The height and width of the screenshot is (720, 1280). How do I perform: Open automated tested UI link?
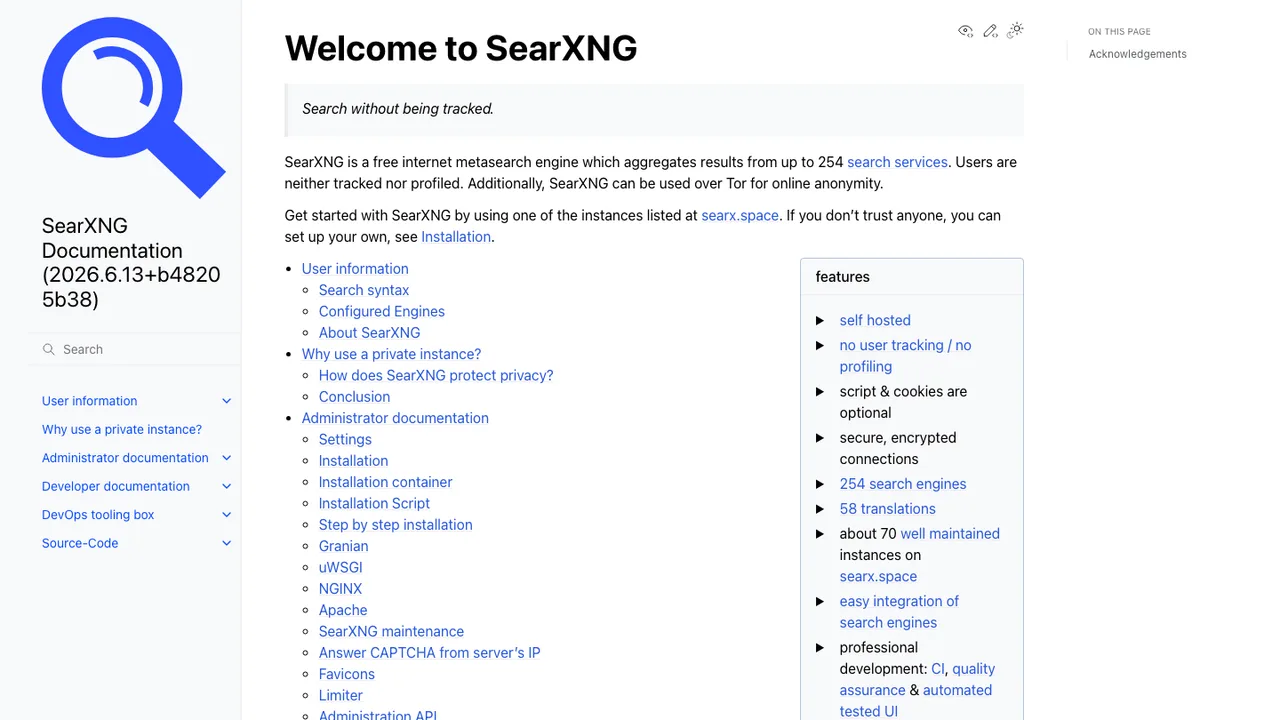coord(916,701)
